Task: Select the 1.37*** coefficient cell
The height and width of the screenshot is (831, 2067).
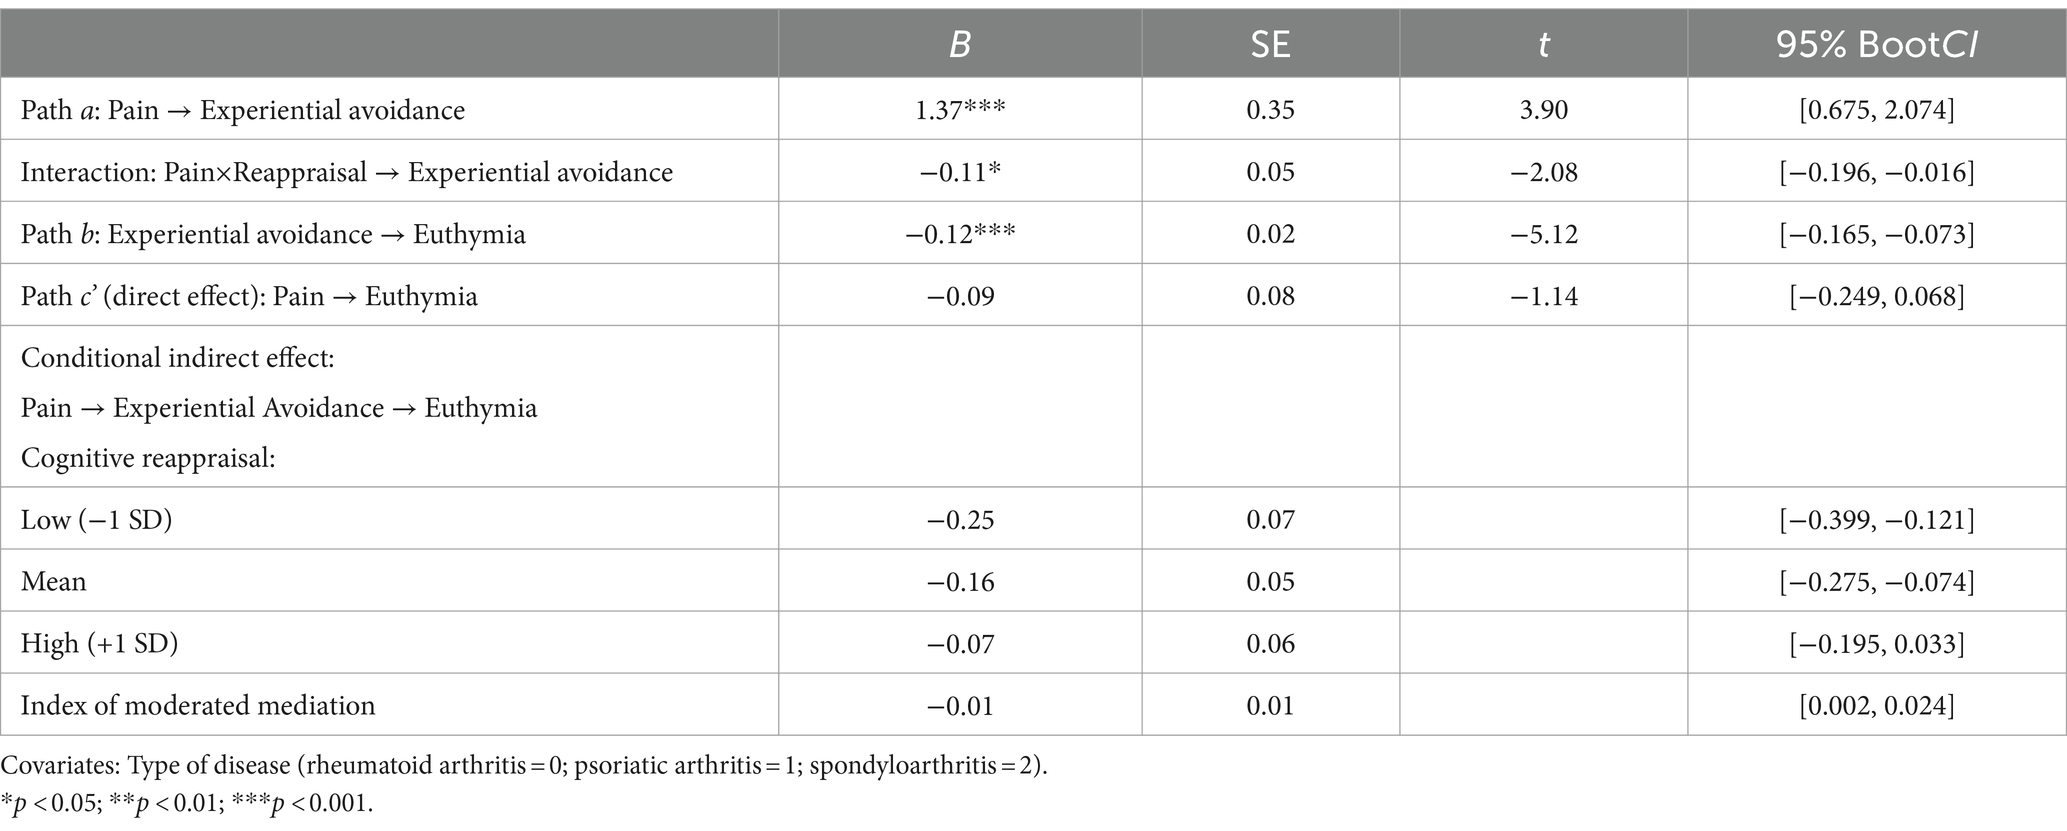Action: [x=960, y=110]
